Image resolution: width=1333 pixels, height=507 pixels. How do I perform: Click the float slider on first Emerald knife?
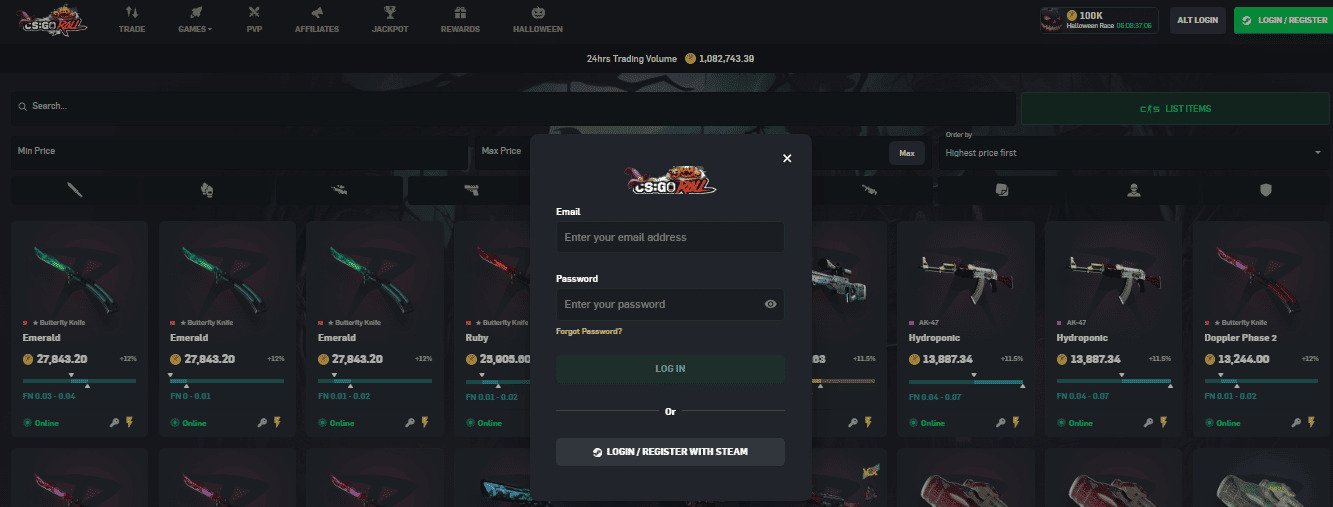(x=79, y=381)
